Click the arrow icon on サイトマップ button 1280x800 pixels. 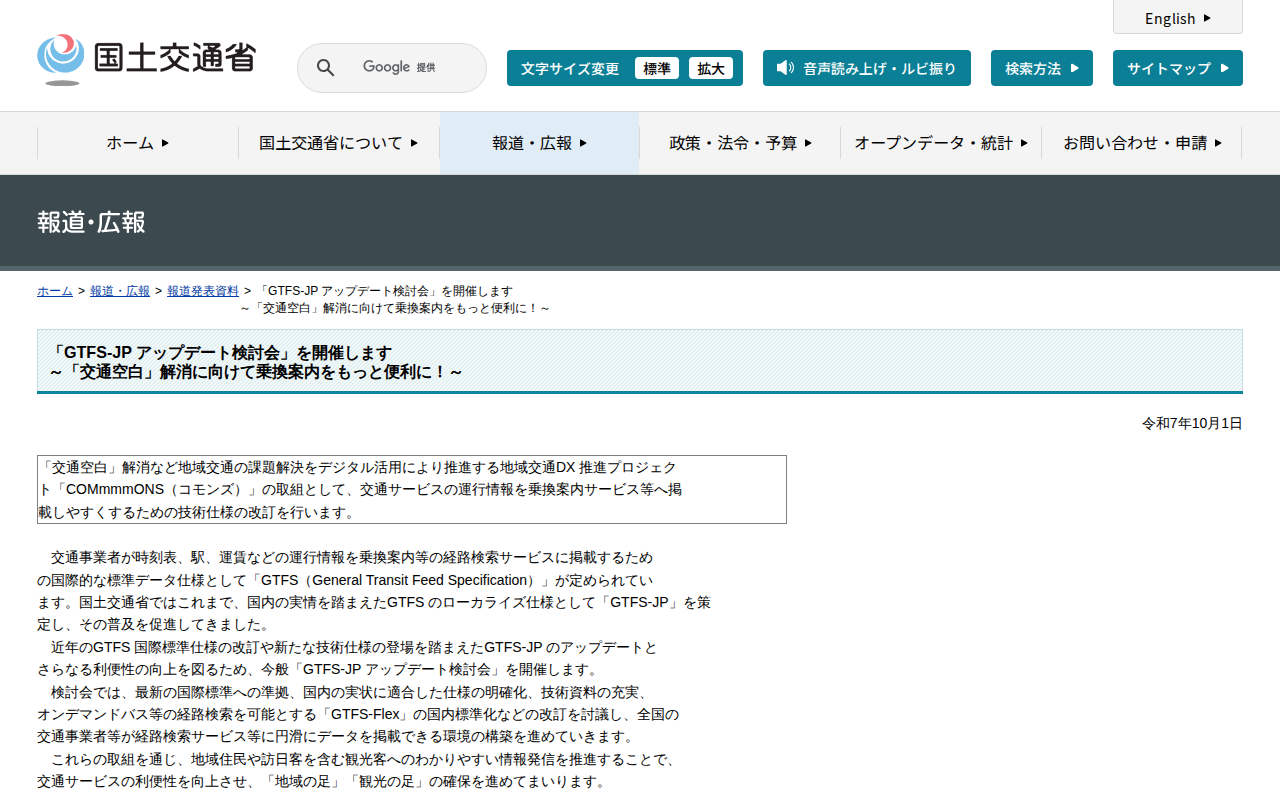(x=1225, y=68)
